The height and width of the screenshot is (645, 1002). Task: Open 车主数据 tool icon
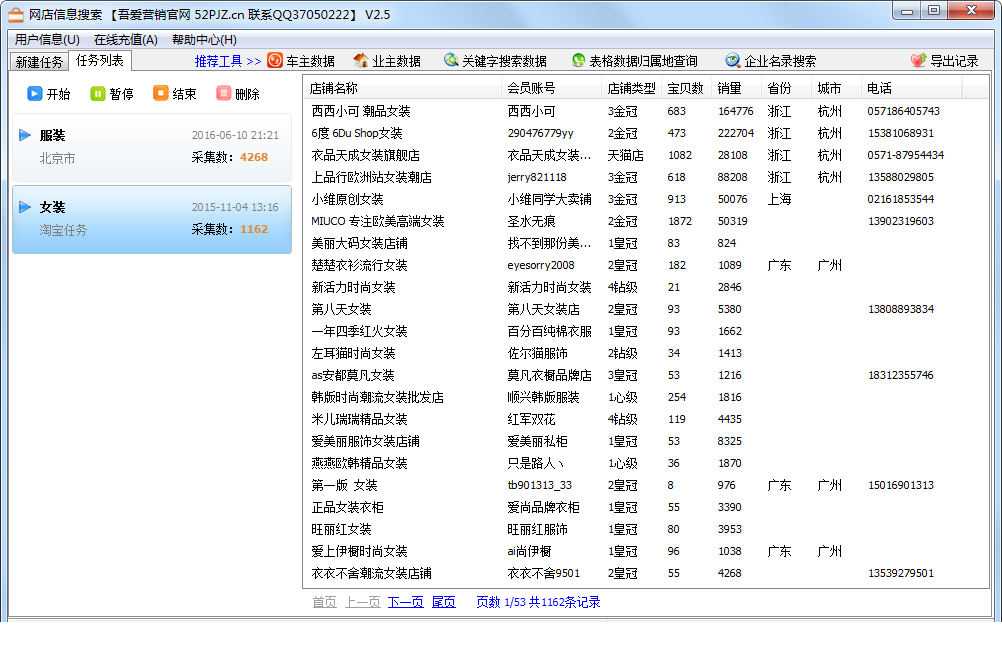[x=275, y=61]
